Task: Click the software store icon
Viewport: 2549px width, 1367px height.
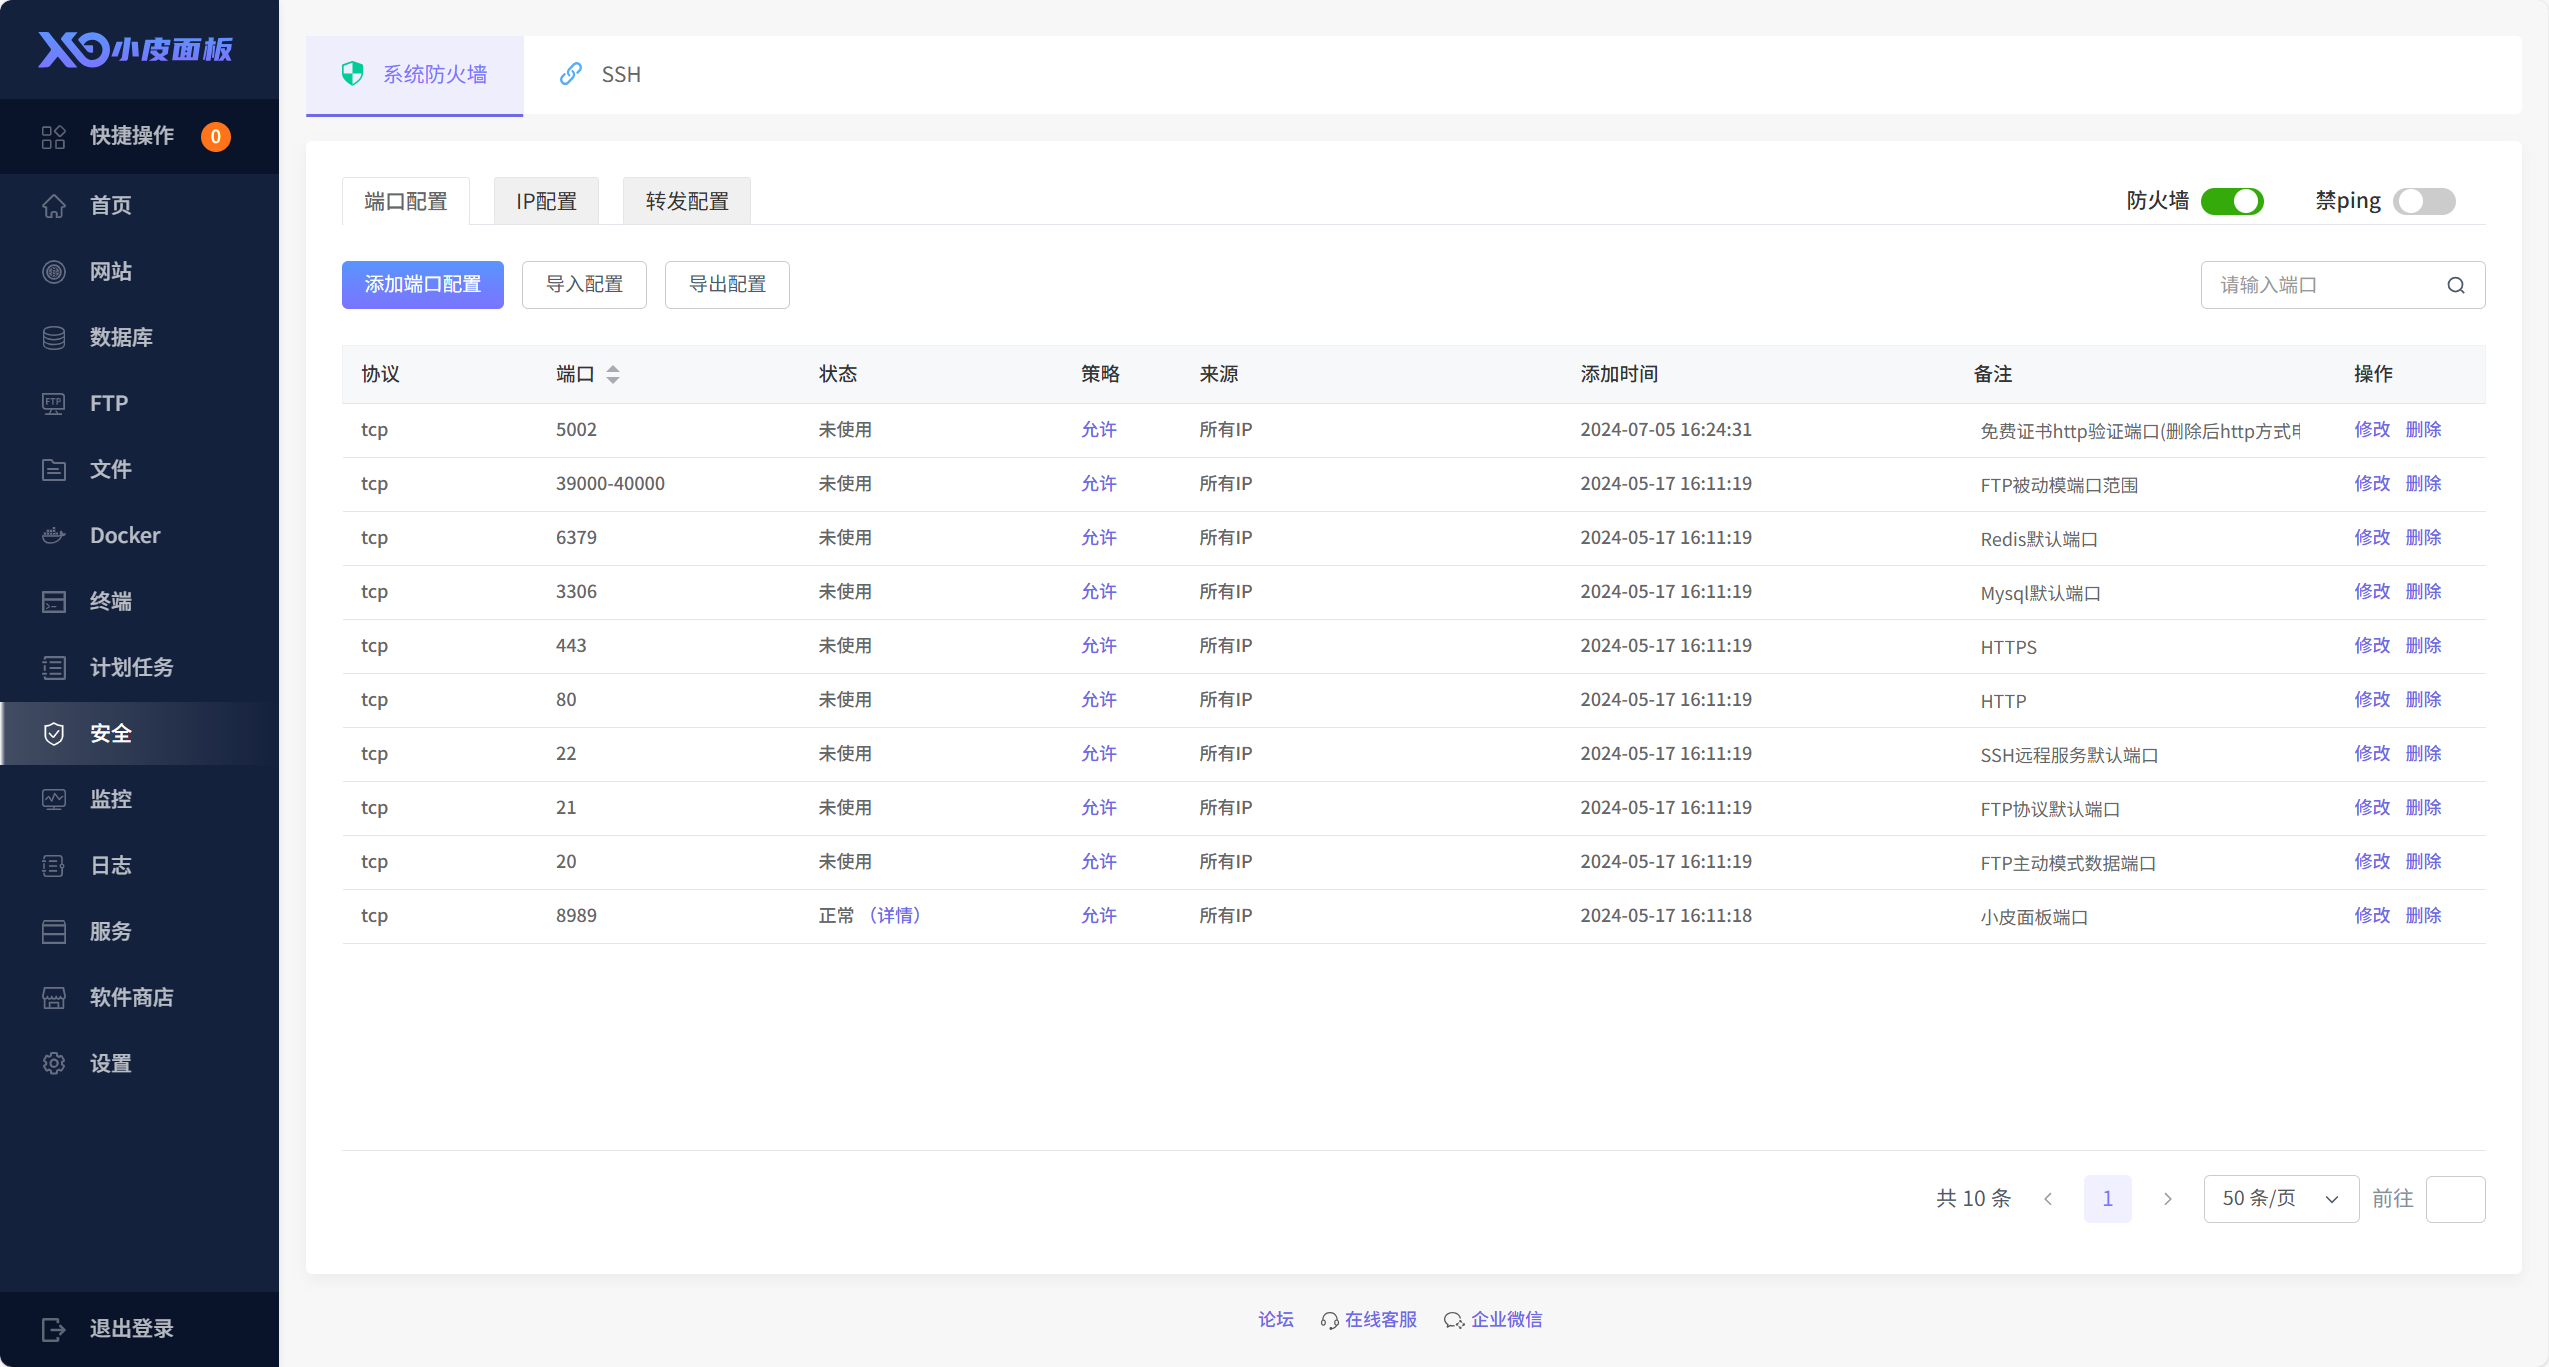Action: tap(54, 997)
